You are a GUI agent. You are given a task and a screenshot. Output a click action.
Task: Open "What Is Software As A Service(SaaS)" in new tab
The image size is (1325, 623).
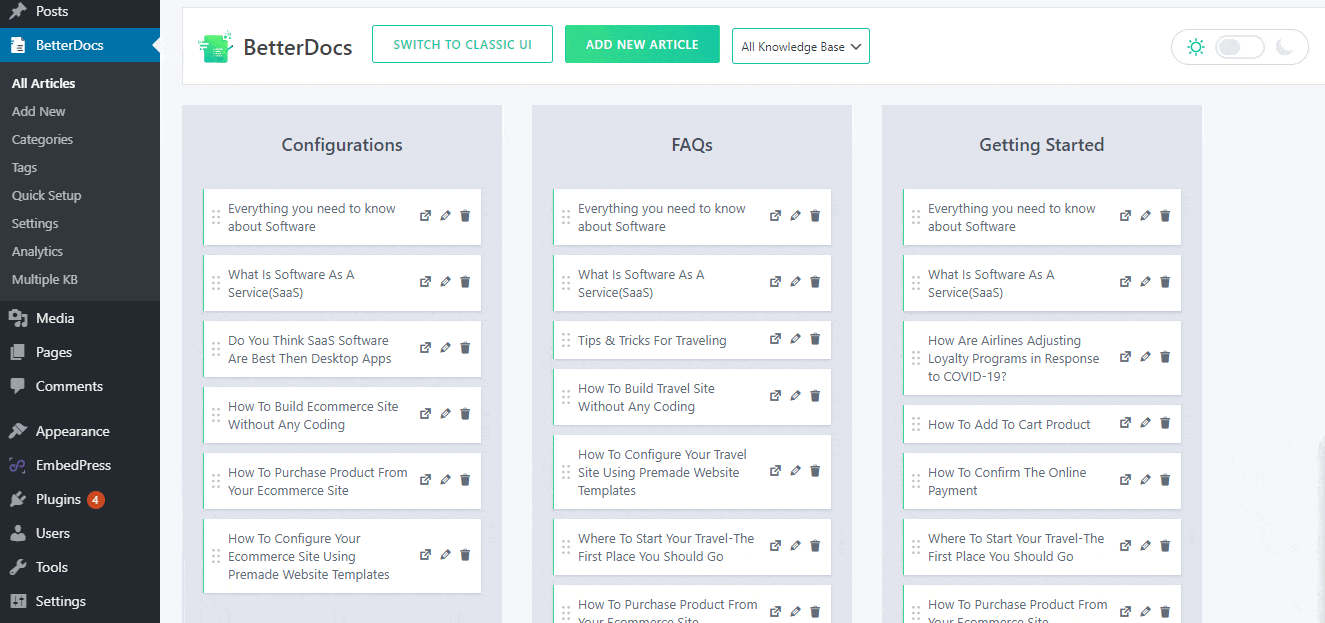425,281
